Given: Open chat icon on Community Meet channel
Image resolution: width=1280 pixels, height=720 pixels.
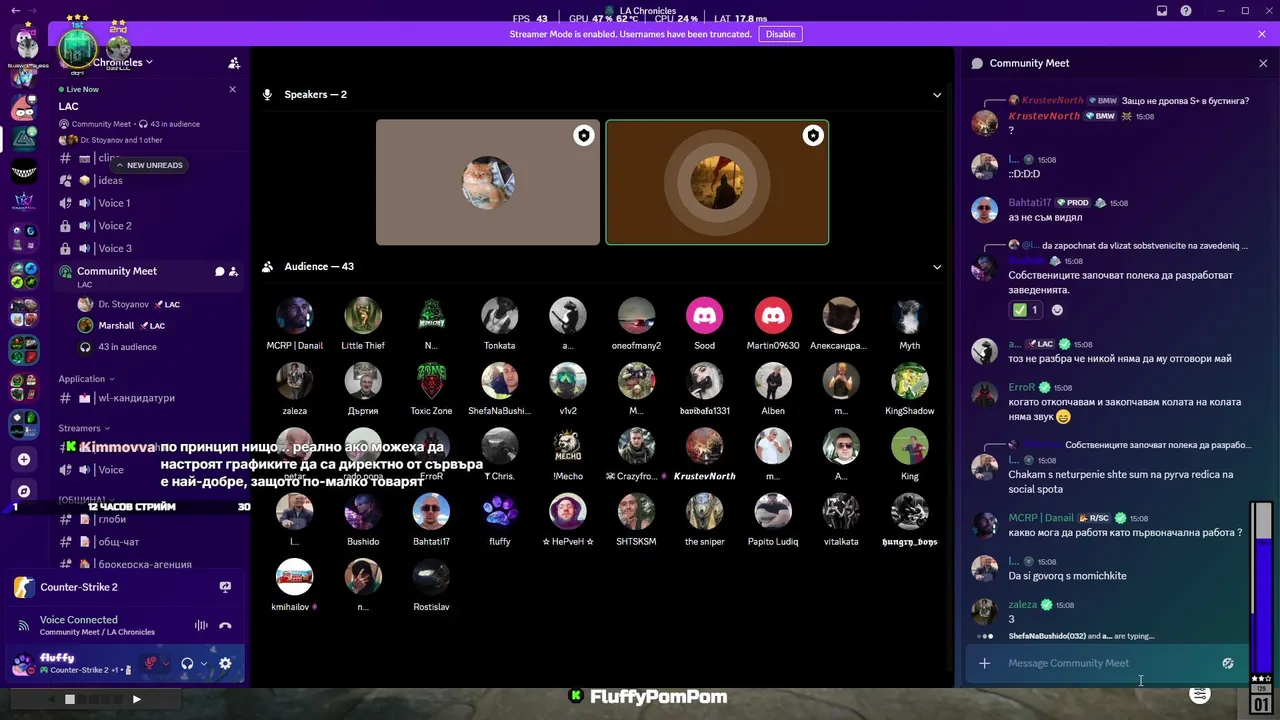Looking at the screenshot, I should coord(219,271).
